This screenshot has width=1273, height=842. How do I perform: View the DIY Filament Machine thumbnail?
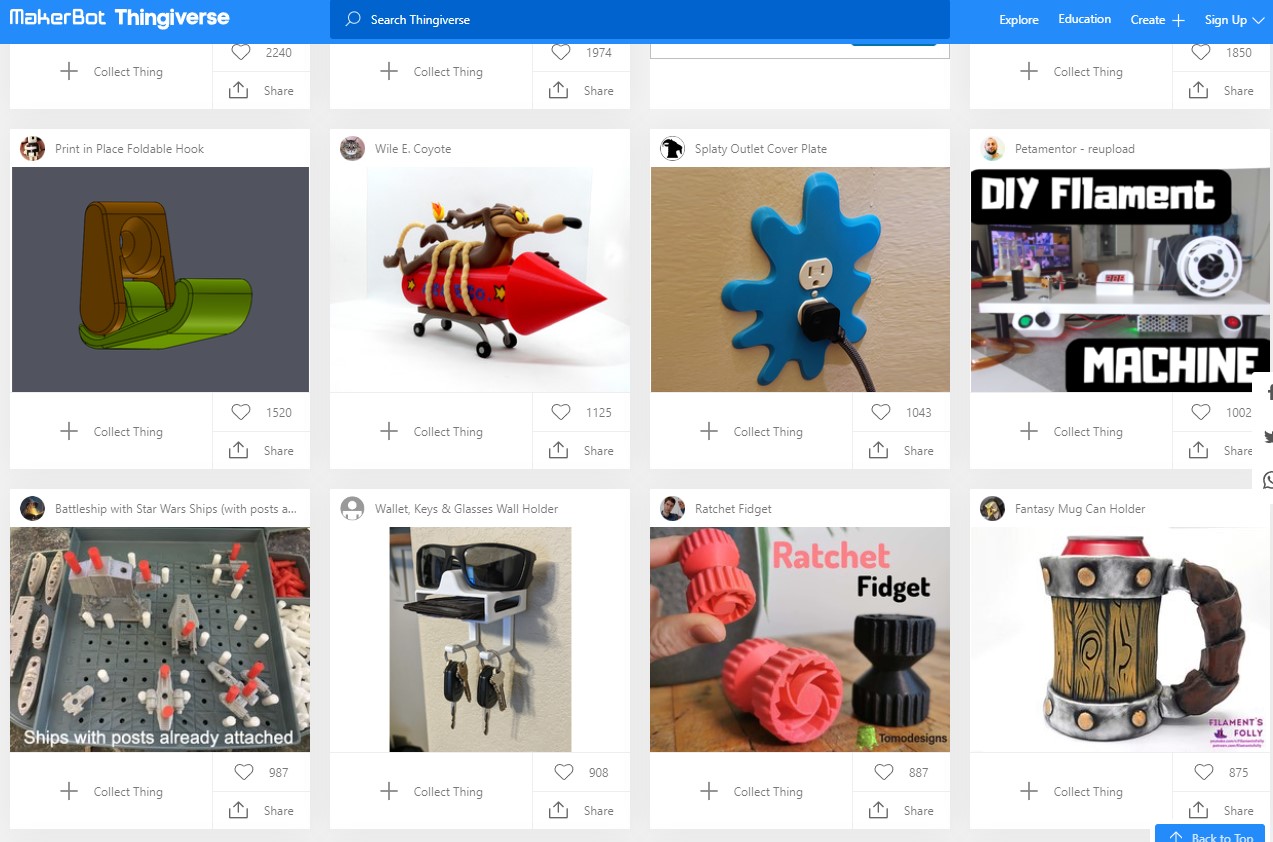click(x=1120, y=279)
